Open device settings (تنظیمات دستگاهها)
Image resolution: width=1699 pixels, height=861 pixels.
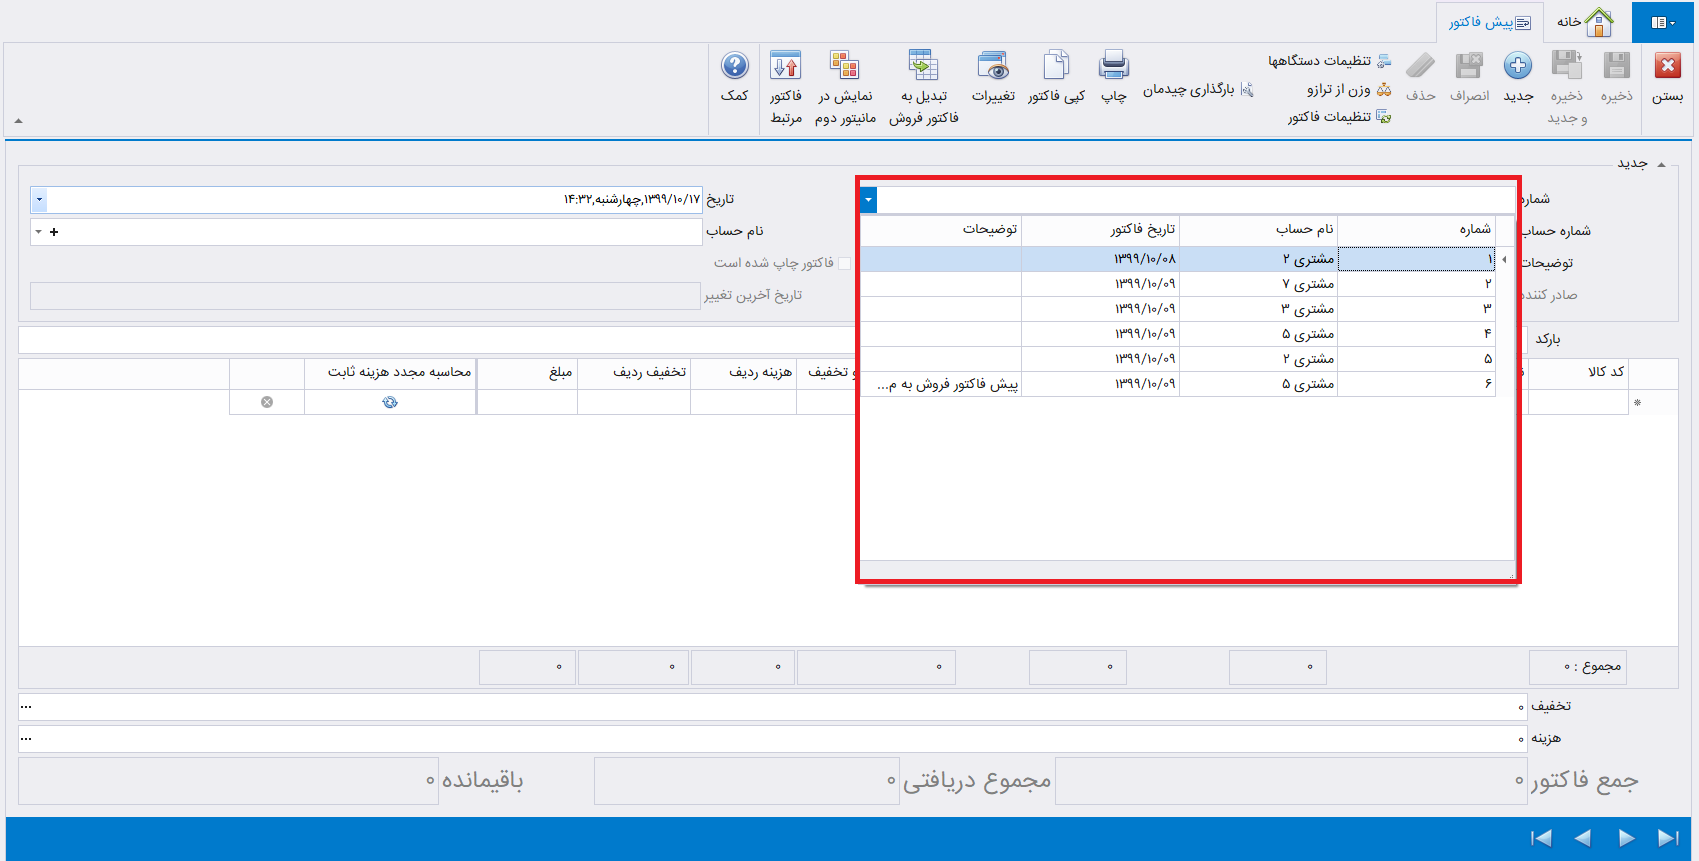(1328, 61)
